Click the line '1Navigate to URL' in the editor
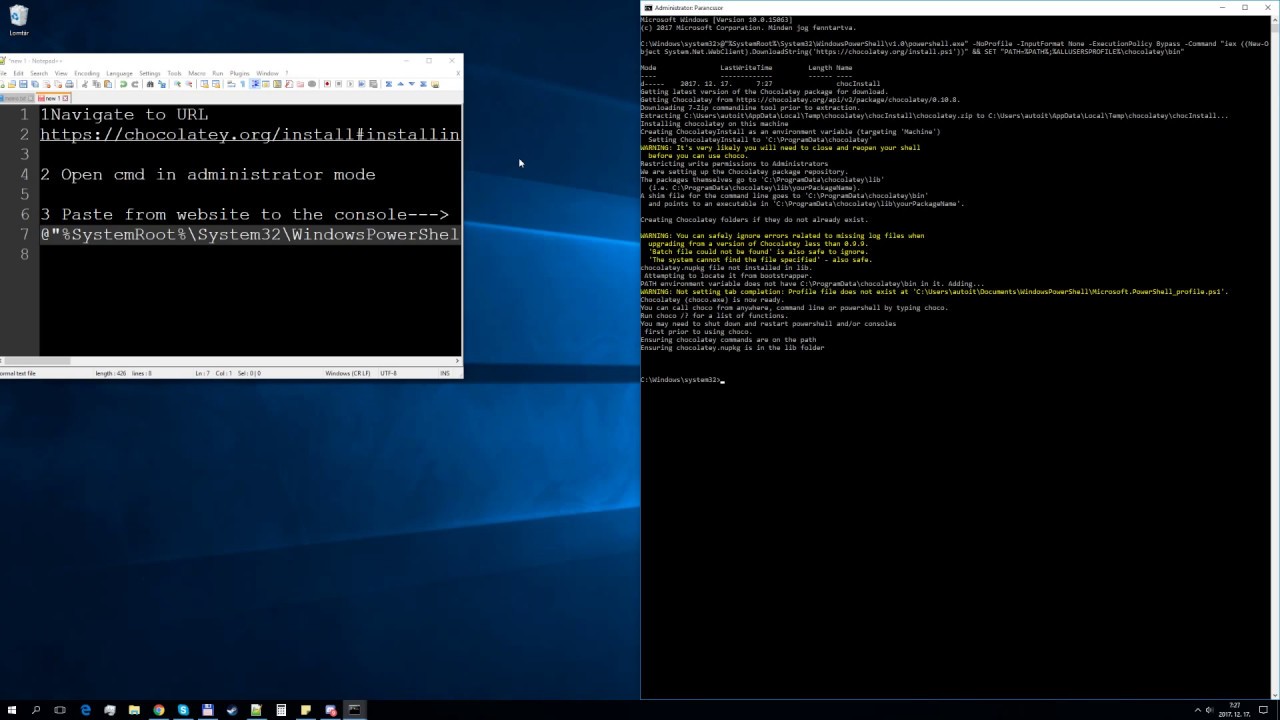The height and width of the screenshot is (720, 1280). tap(125, 114)
